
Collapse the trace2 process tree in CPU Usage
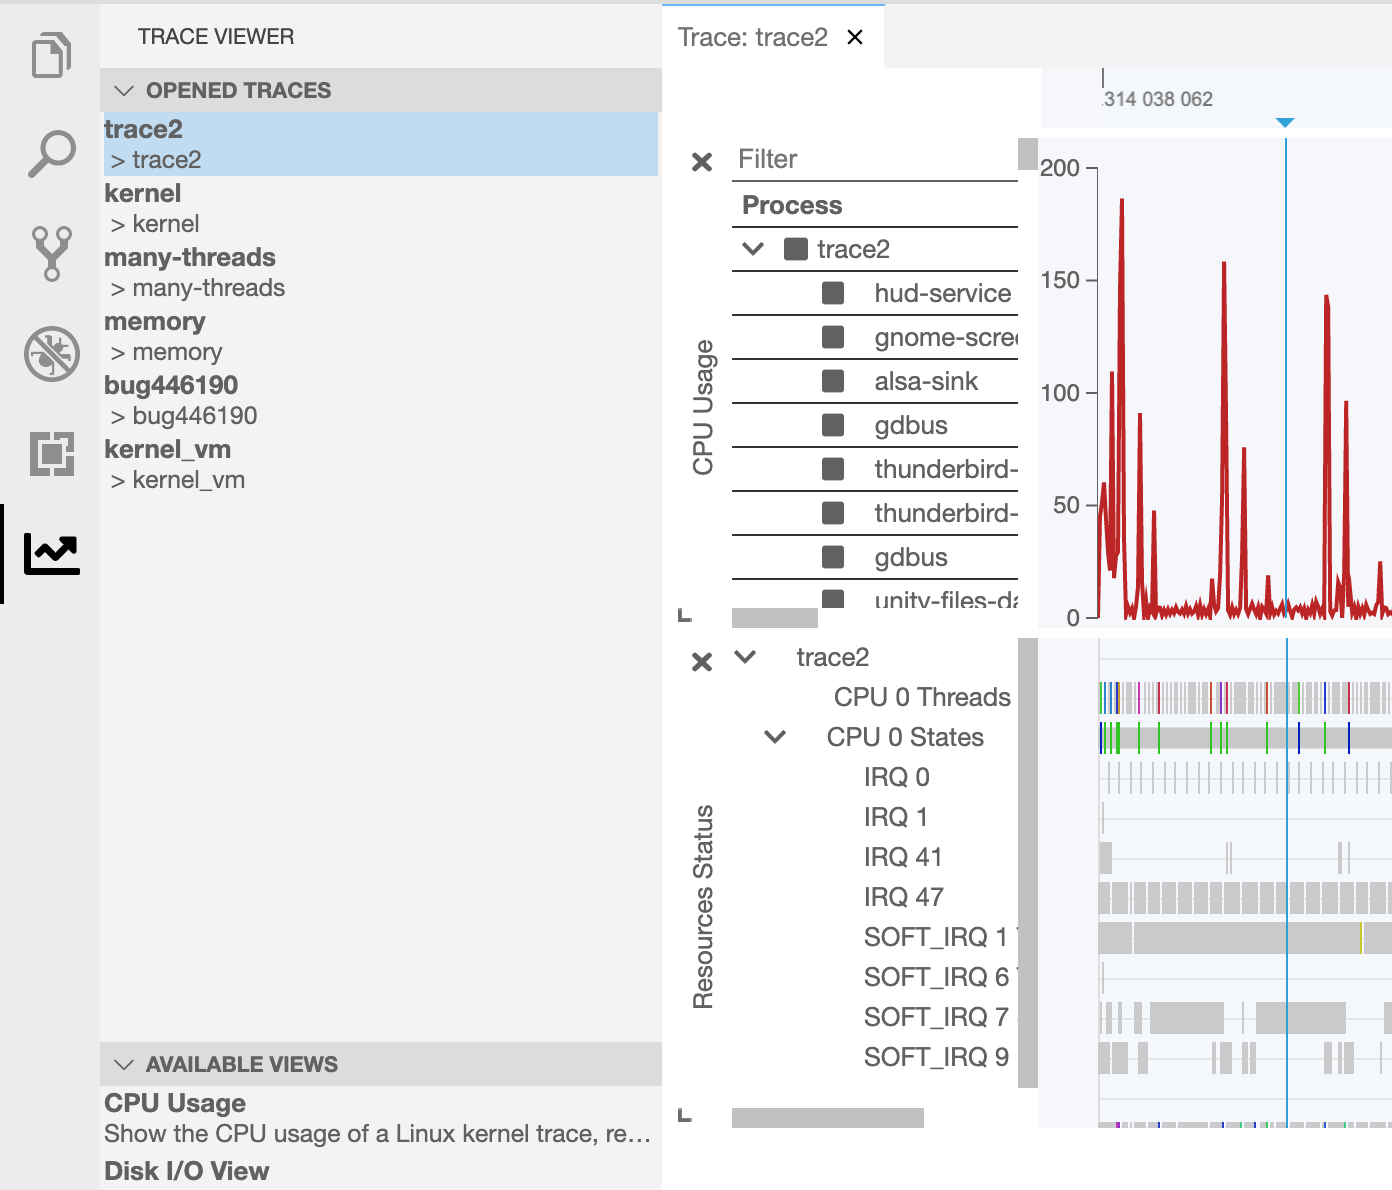pyautogui.click(x=755, y=248)
